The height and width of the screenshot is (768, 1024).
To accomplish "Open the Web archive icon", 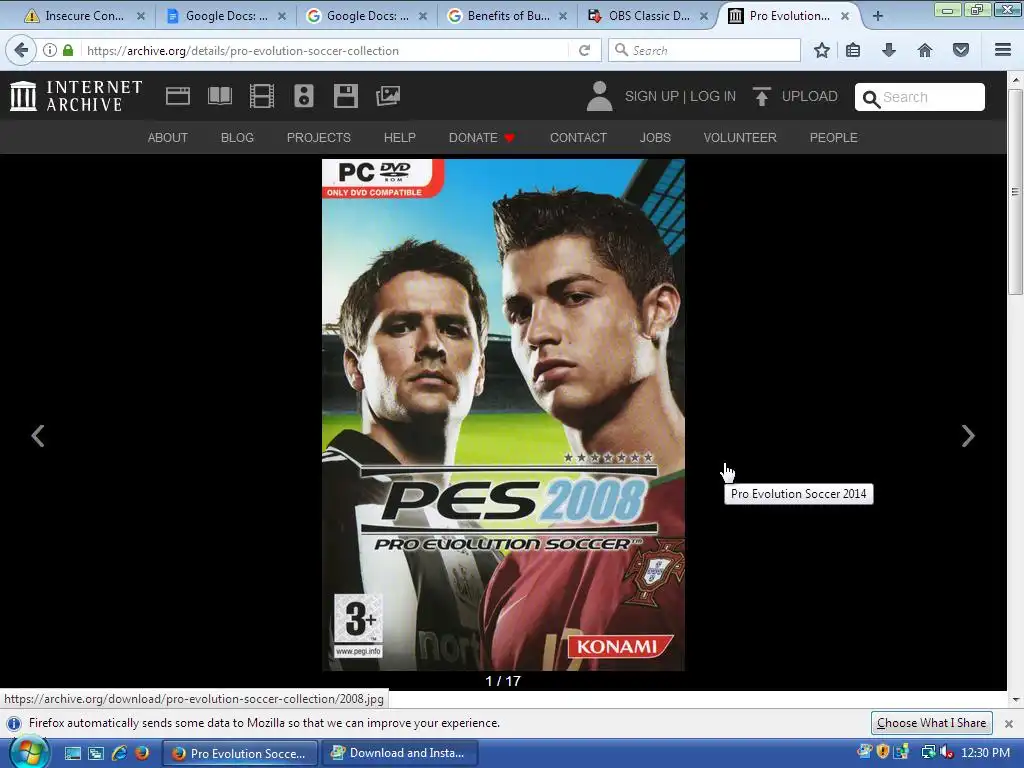I will (178, 96).
